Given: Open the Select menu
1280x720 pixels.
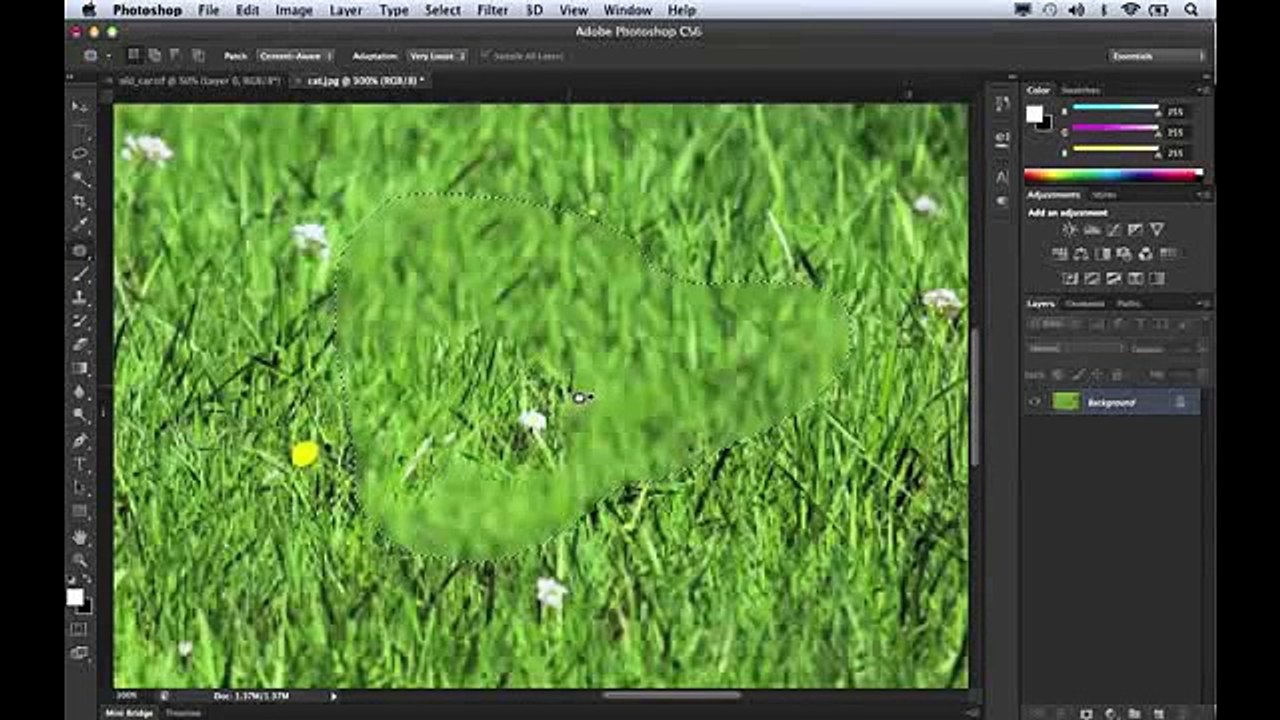Looking at the screenshot, I should pyautogui.click(x=442, y=10).
